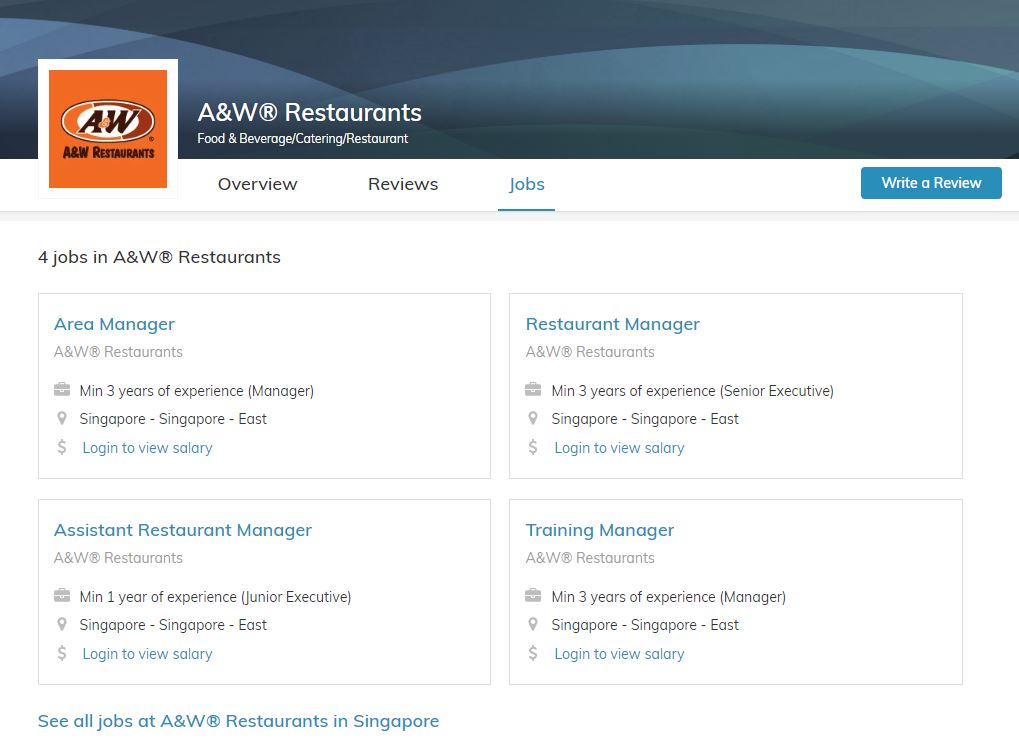1019x754 pixels.
Task: Open the Overview tab
Action: tap(257, 184)
